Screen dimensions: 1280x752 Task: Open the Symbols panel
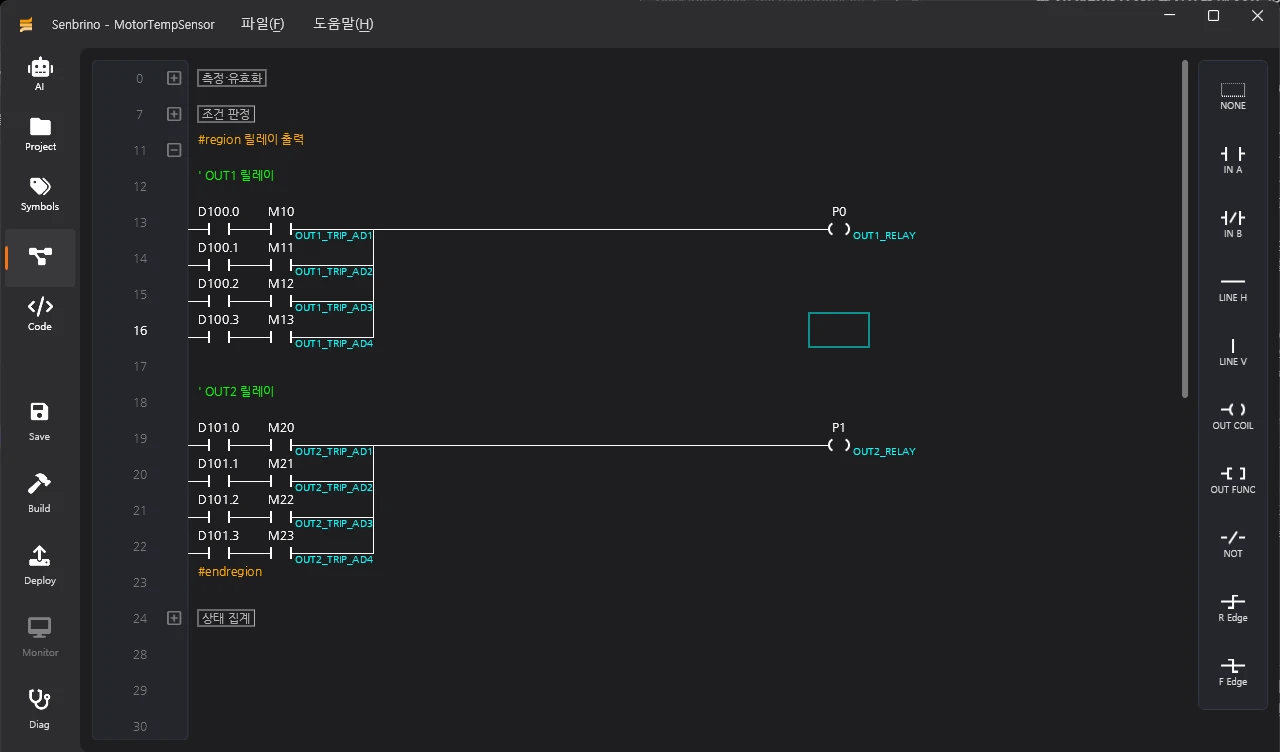pos(40,194)
